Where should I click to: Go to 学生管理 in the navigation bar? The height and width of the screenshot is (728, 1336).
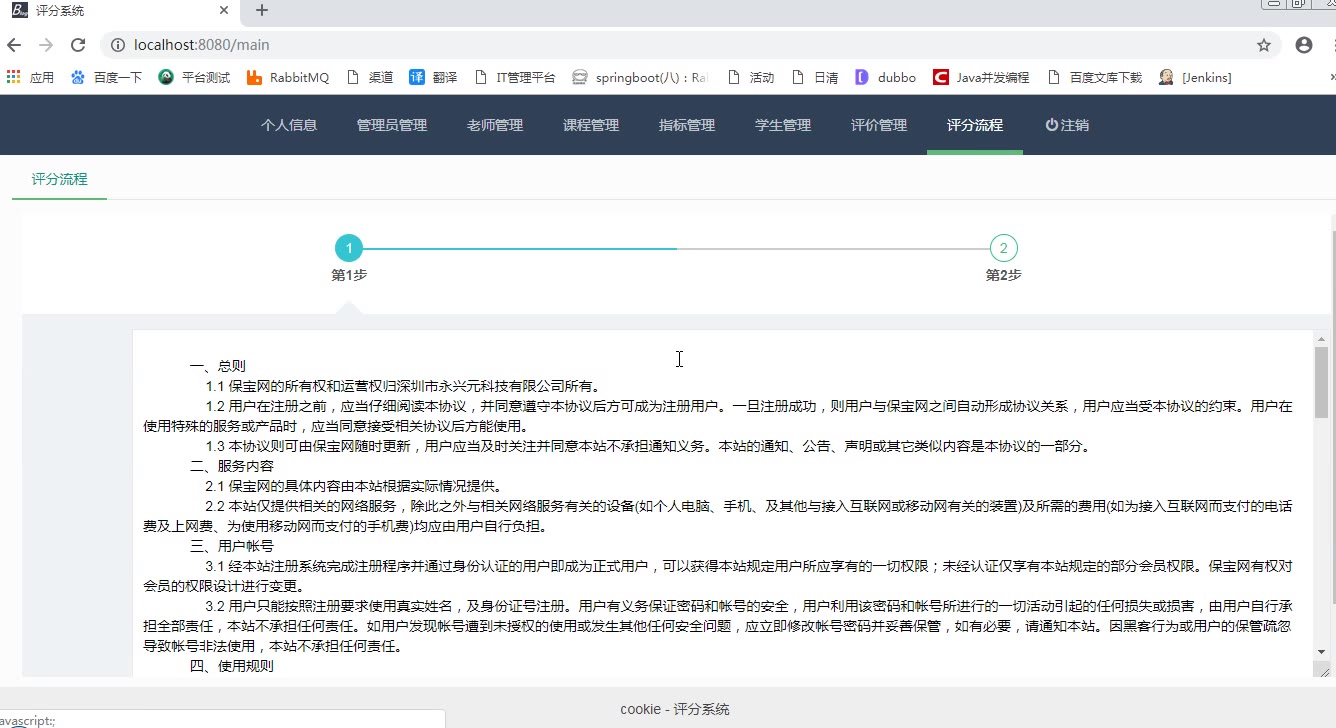(783, 125)
